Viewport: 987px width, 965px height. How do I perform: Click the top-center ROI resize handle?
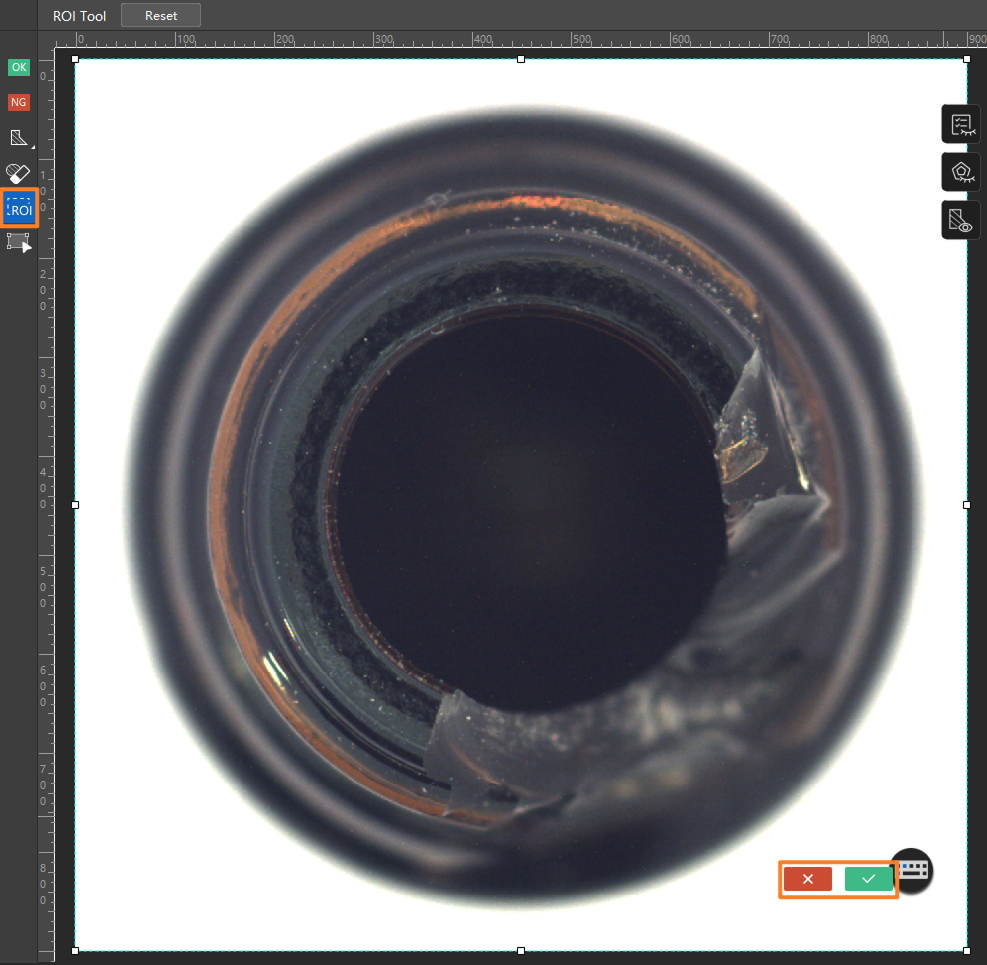[521, 59]
